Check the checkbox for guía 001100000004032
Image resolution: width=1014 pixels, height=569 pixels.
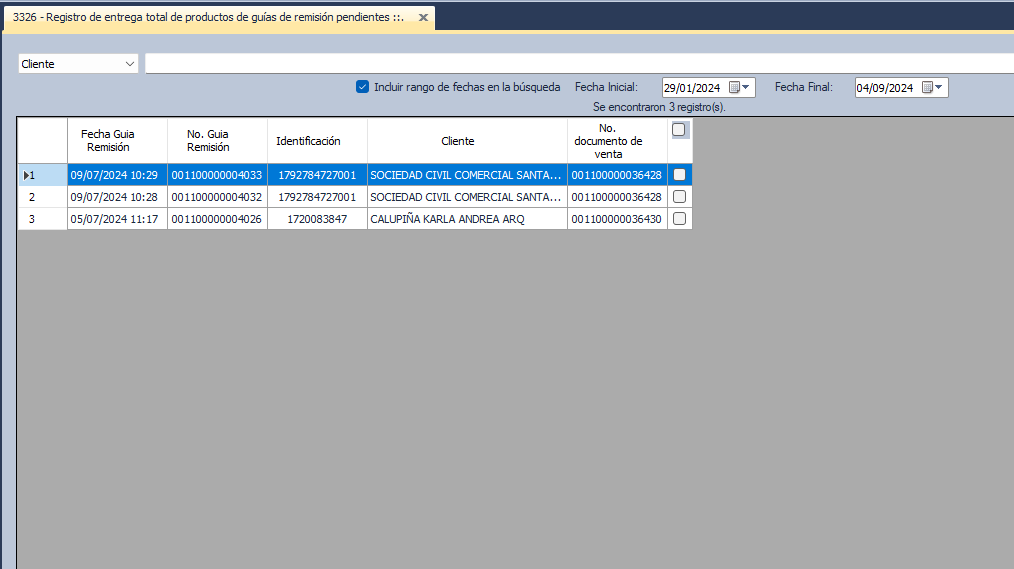pos(680,197)
